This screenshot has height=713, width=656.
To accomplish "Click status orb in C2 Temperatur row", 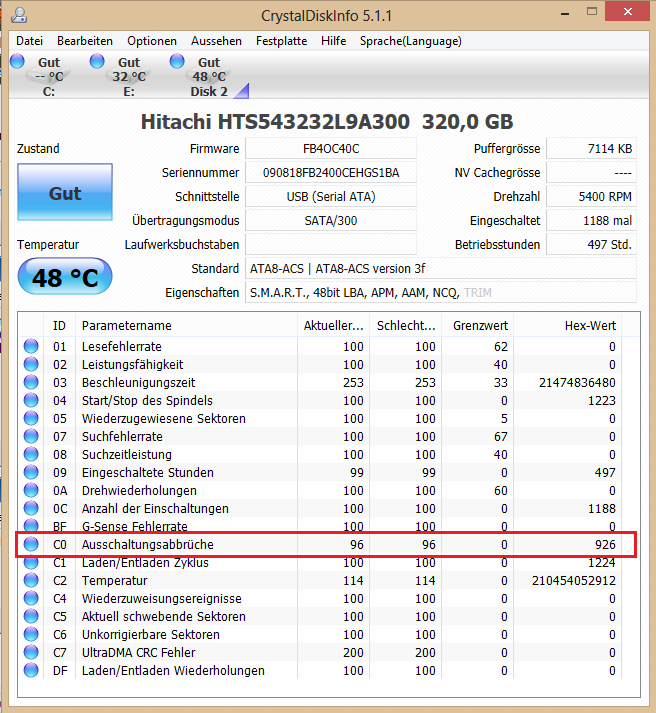I will click(31, 580).
